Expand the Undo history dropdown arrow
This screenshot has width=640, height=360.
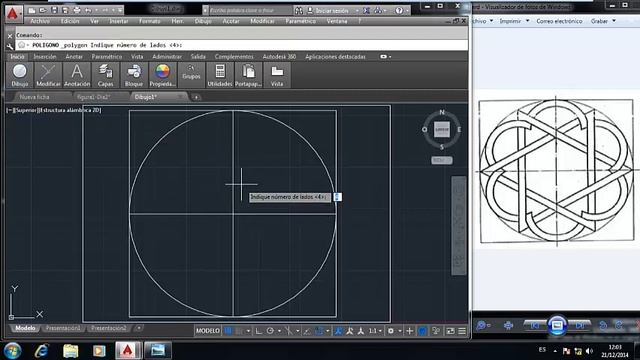[x=97, y=10]
